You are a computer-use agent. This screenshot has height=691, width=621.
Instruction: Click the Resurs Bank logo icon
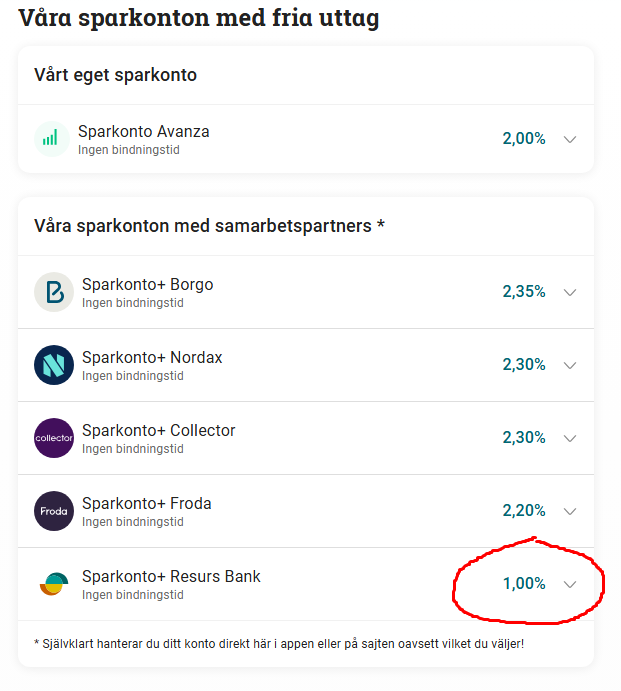pyautogui.click(x=54, y=584)
